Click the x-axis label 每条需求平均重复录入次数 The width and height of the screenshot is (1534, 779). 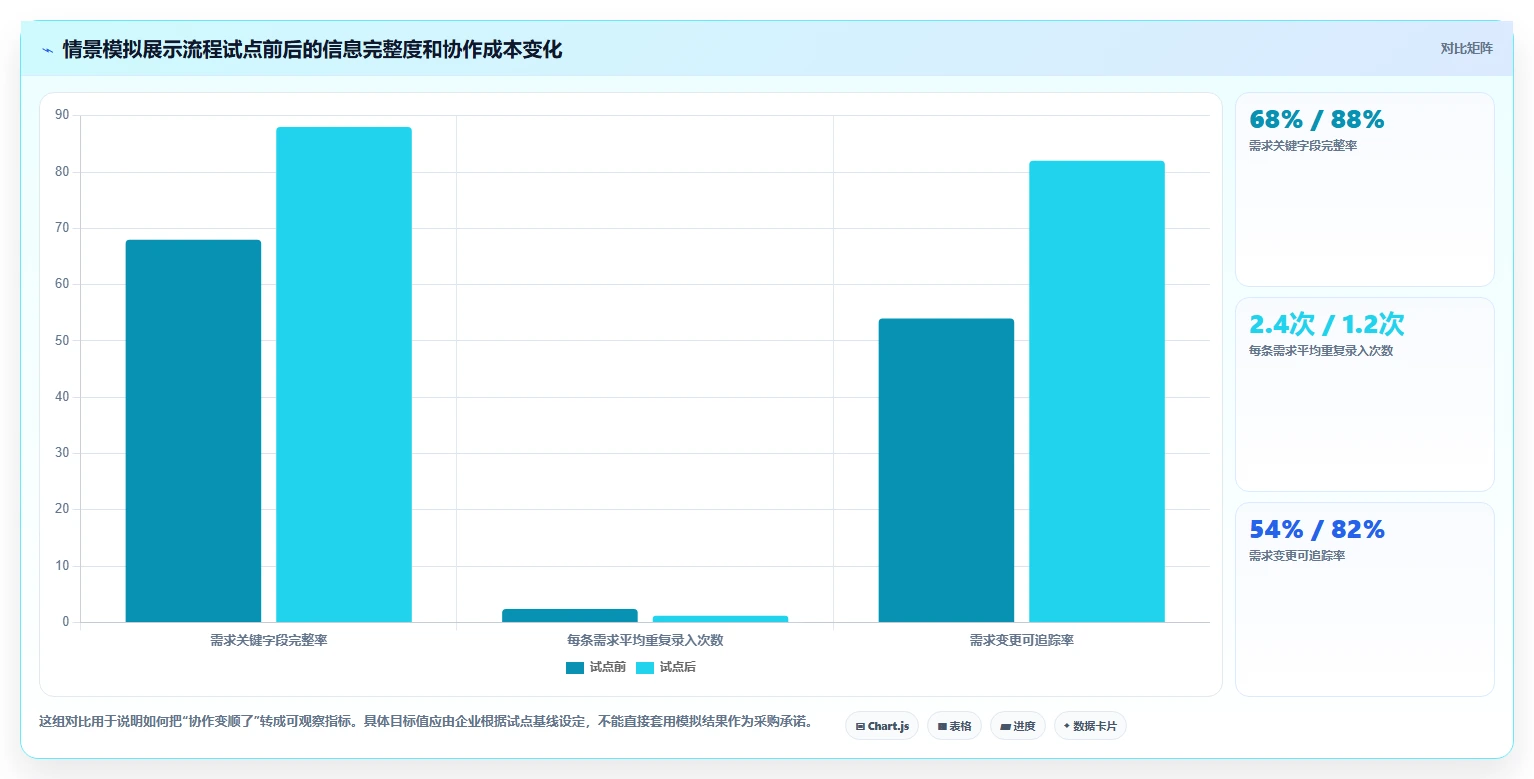click(x=645, y=640)
